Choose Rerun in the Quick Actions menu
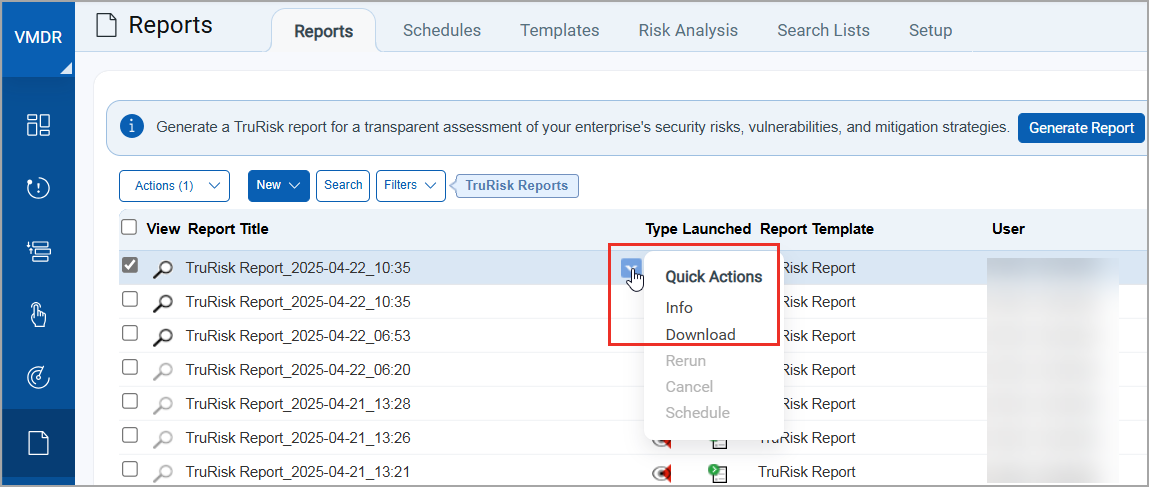1149x487 pixels. pyautogui.click(x=686, y=361)
